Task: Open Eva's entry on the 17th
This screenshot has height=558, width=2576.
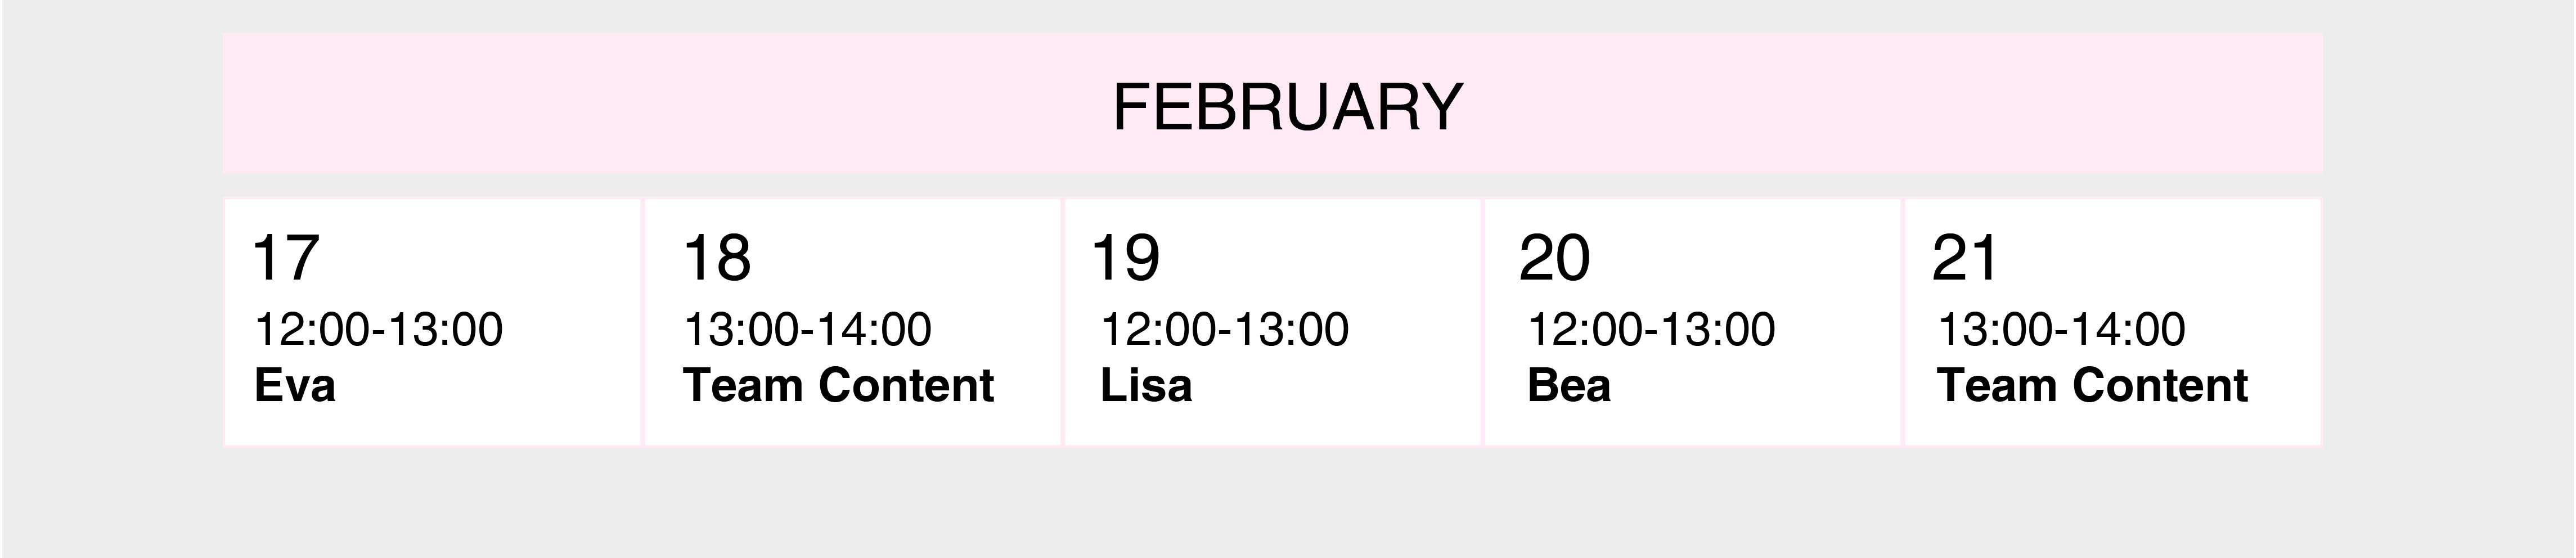Action: point(294,385)
